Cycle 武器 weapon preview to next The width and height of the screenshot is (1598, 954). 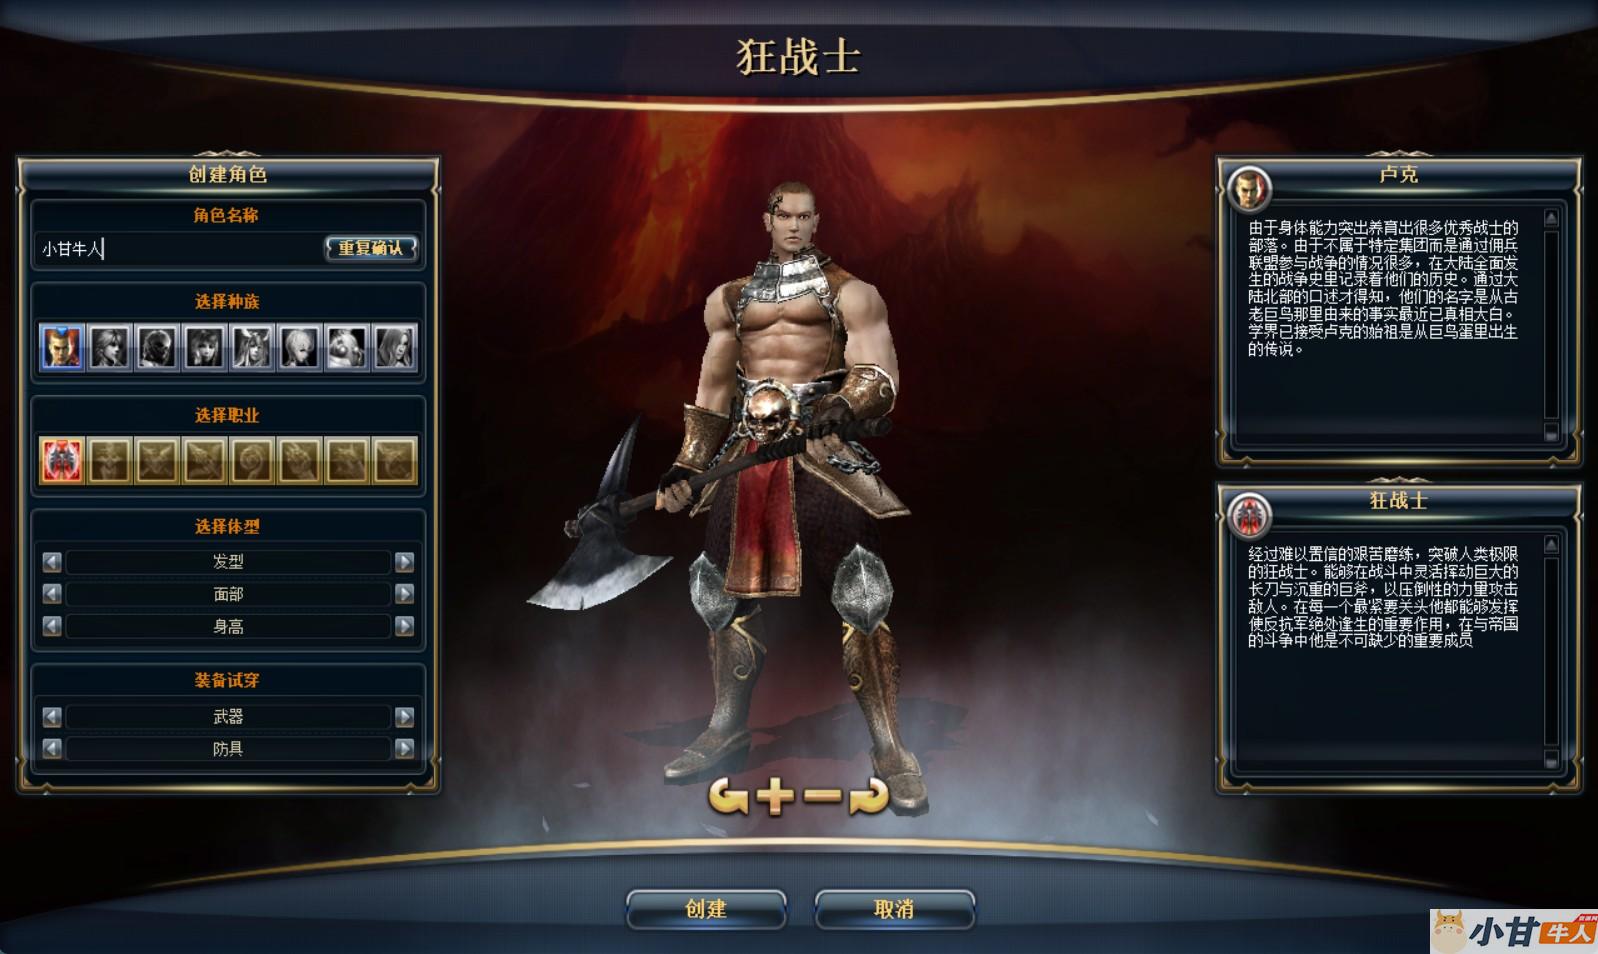[404, 716]
